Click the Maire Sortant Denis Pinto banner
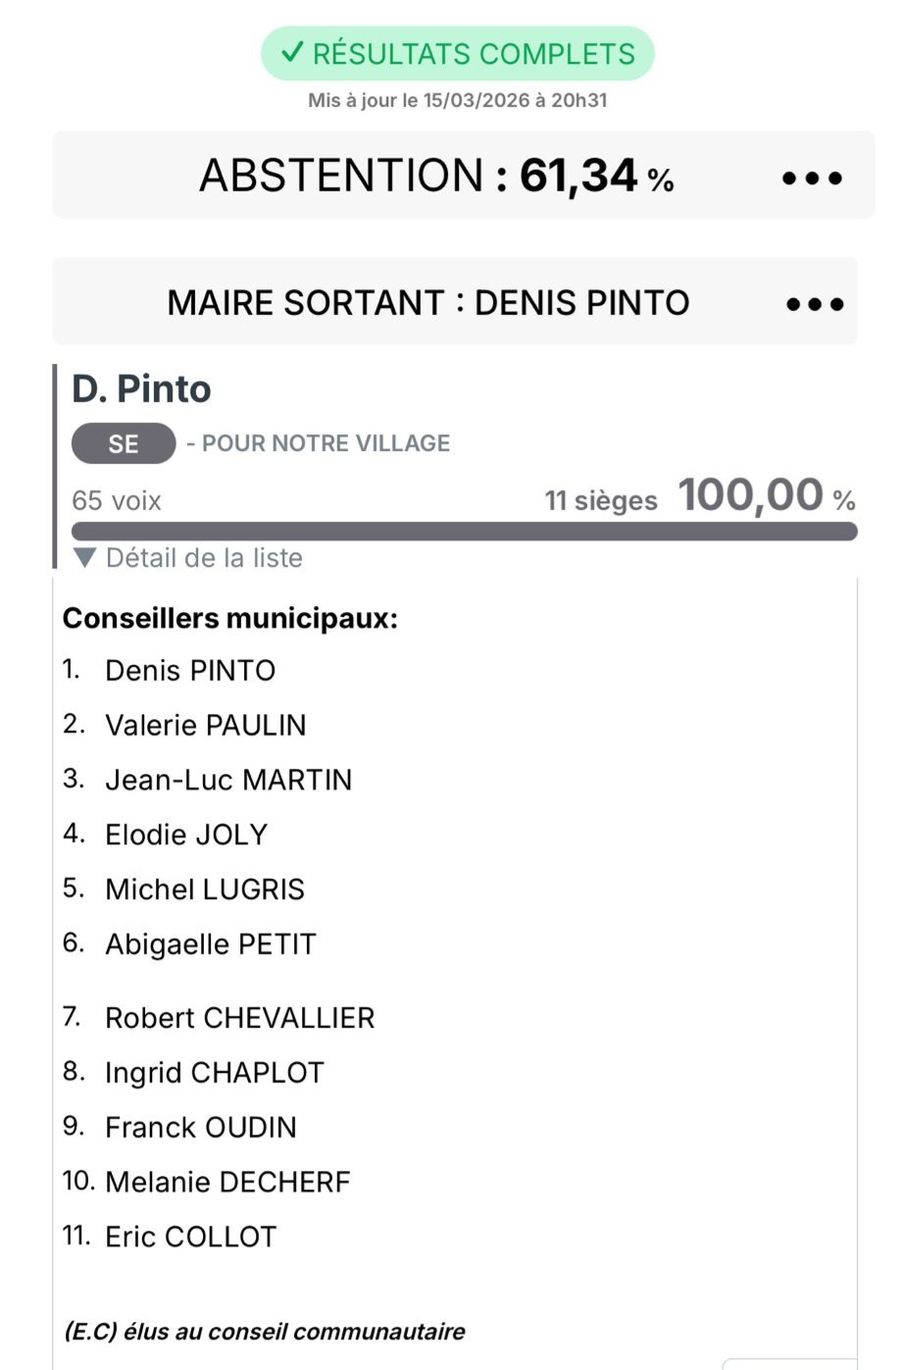Screen dimensions: 900x1370 coord(428,302)
